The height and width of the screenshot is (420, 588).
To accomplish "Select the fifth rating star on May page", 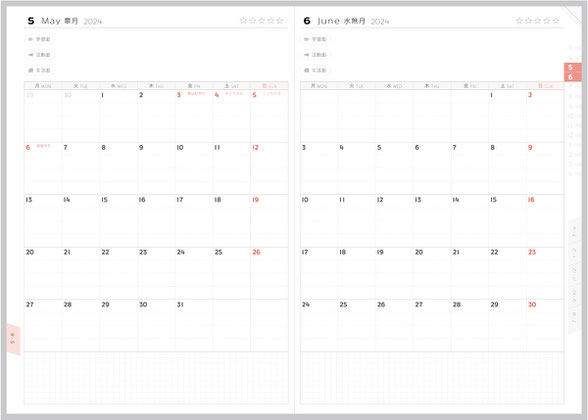I will click(x=280, y=21).
